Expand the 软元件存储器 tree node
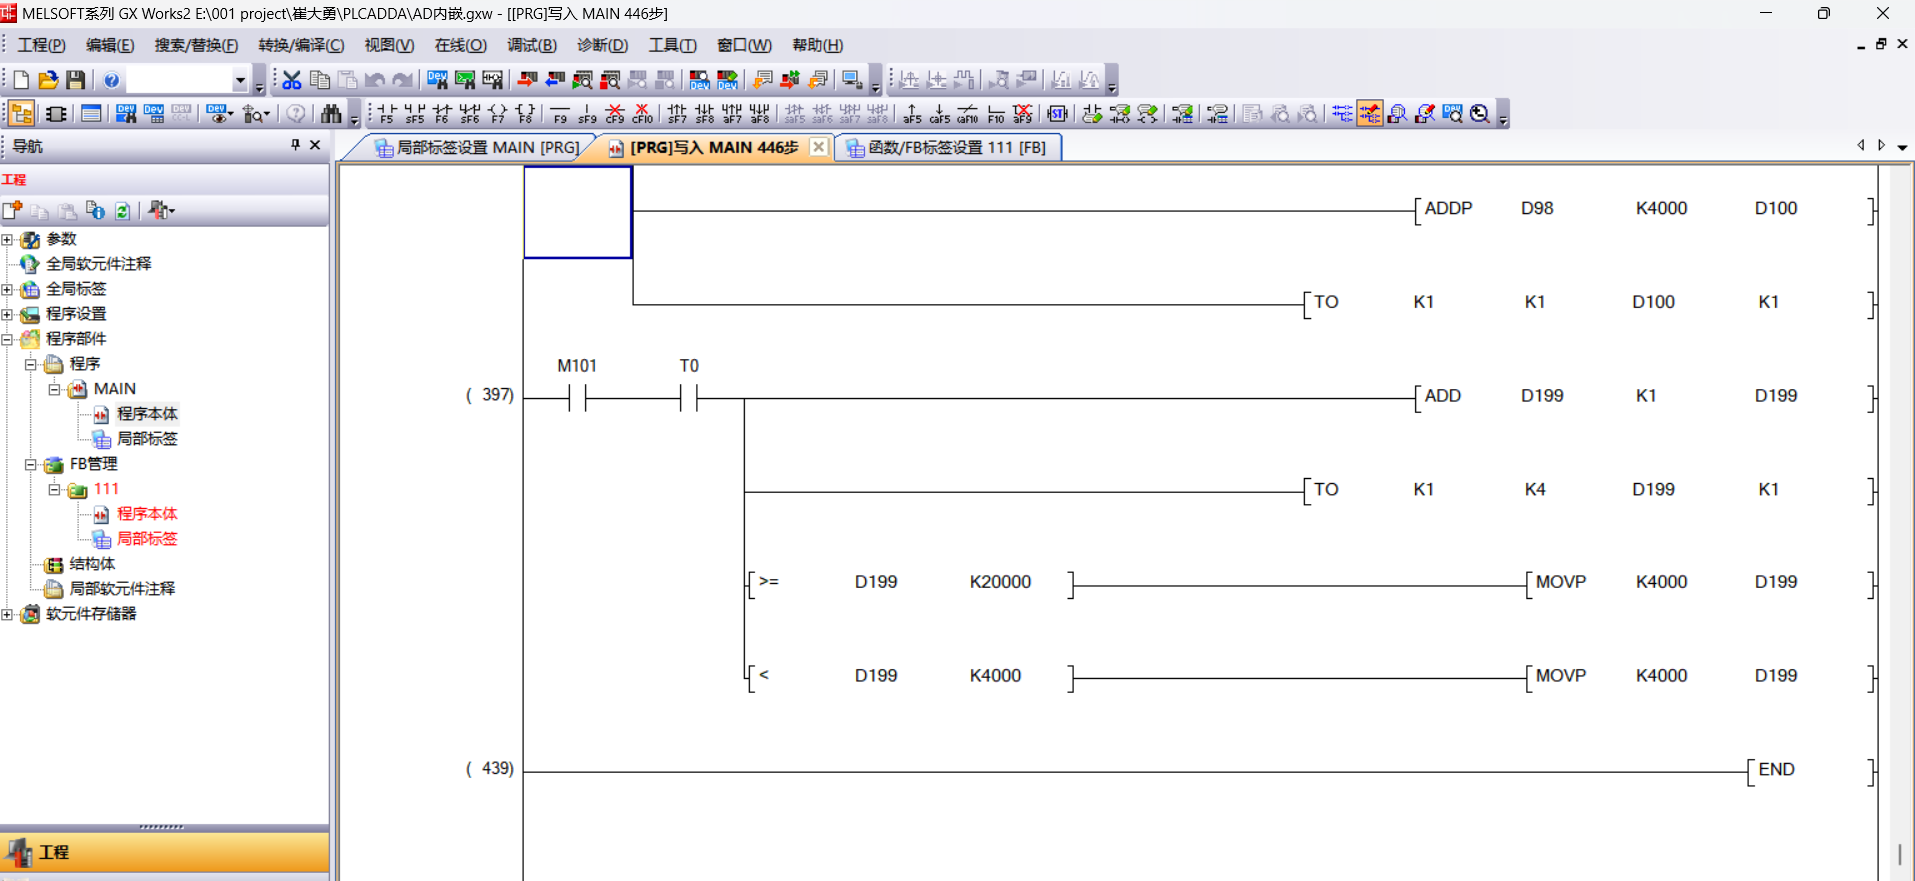 pos(7,615)
